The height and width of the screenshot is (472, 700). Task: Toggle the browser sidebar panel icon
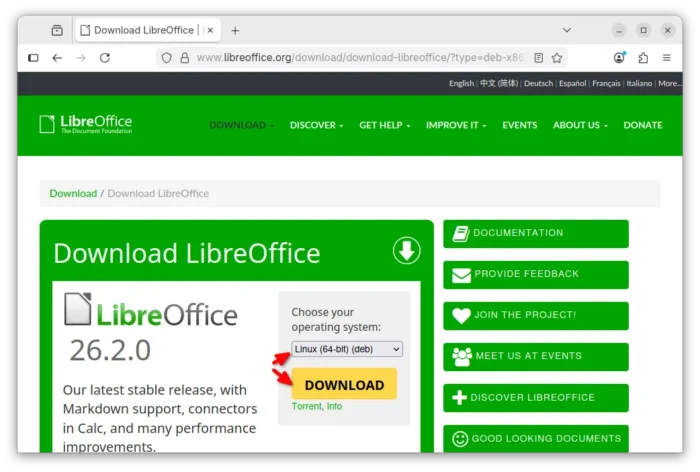[x=33, y=58]
